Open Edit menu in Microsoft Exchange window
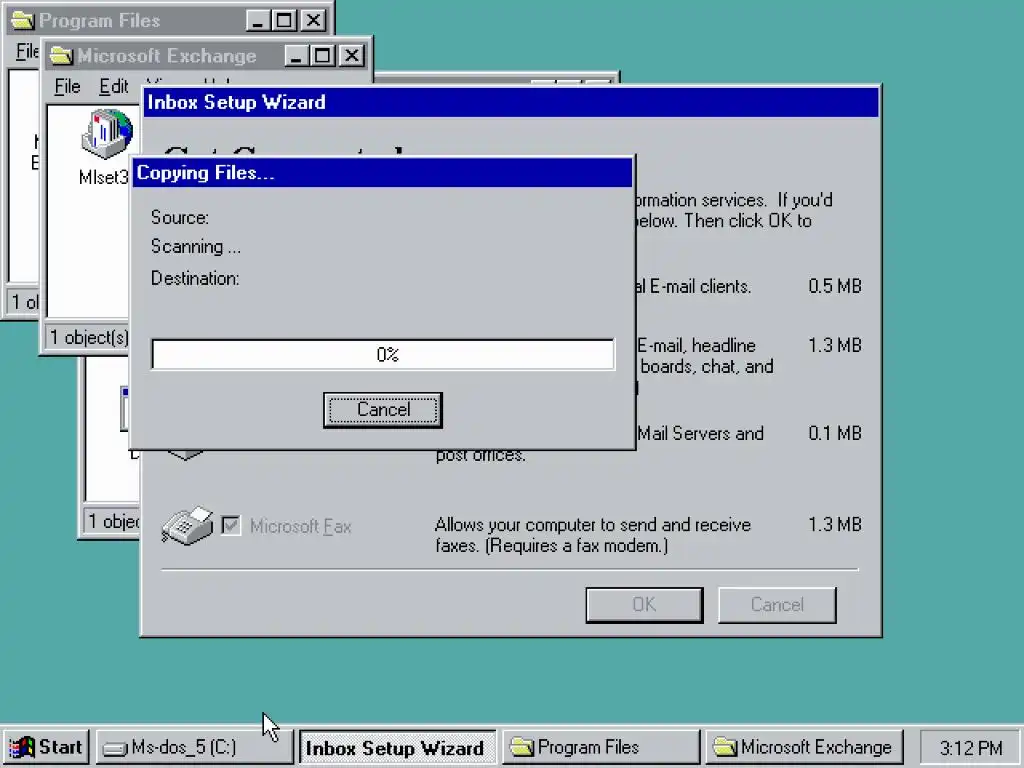 (x=114, y=86)
